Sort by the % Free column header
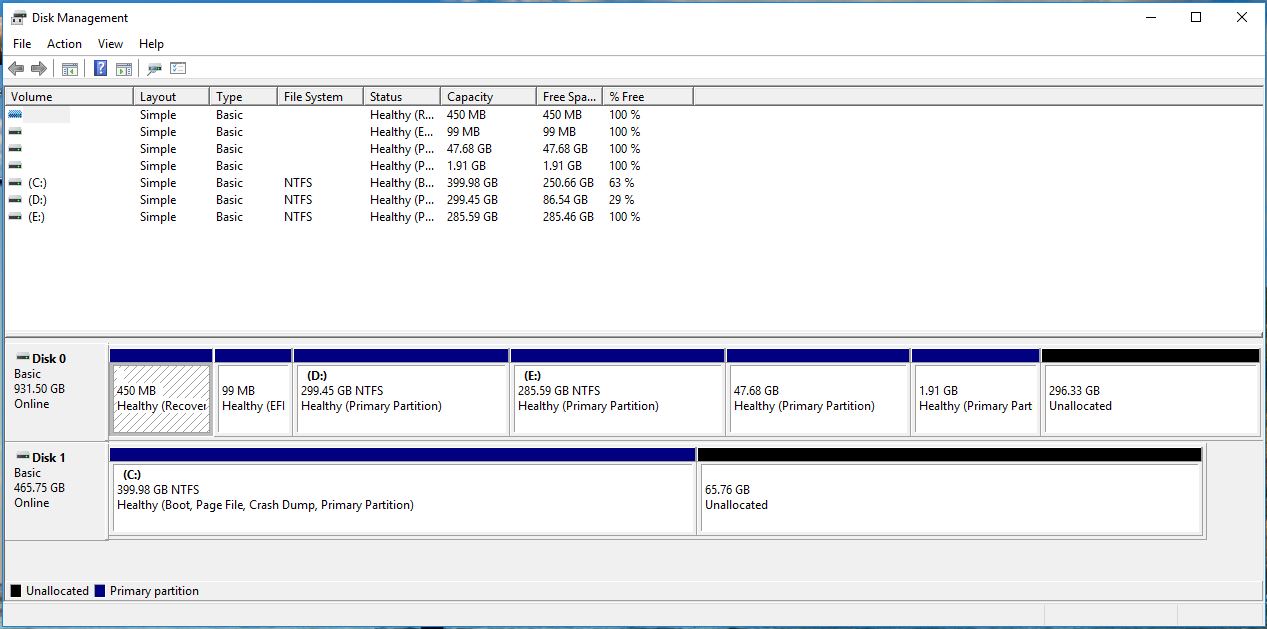The width and height of the screenshot is (1267, 629). tap(648, 97)
